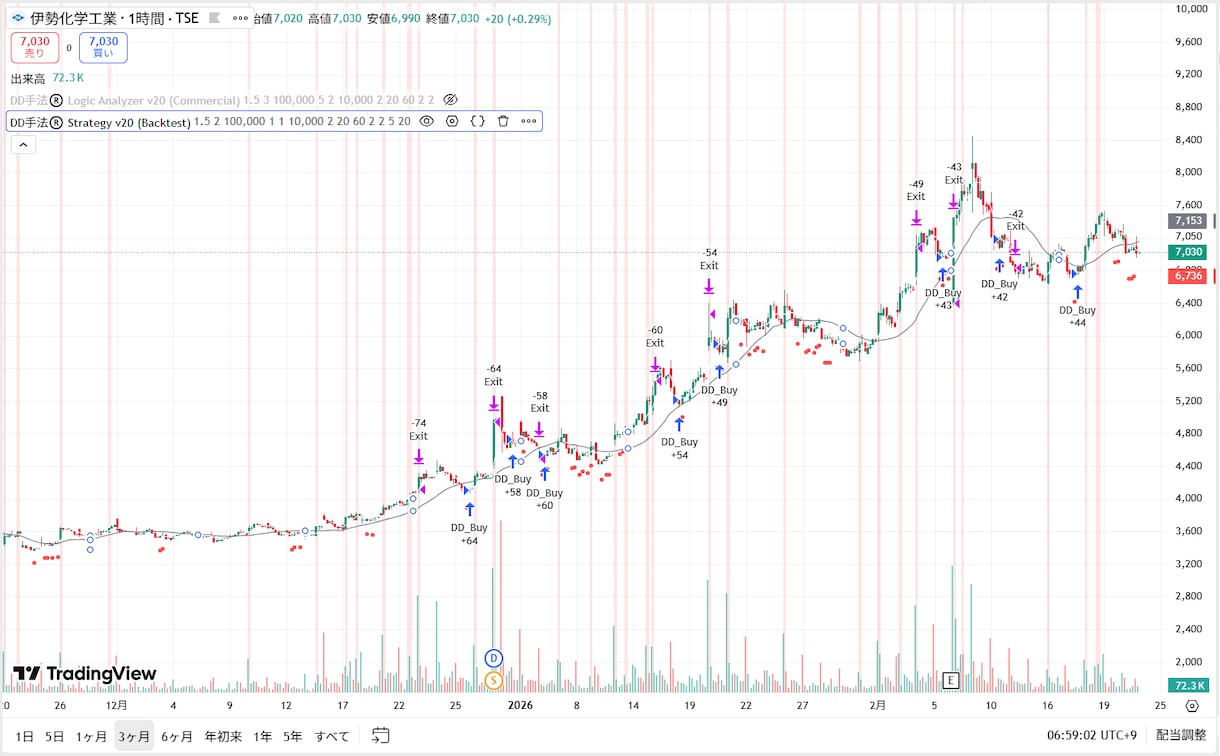Click the 7,153 gray price label
The image size is (1220, 756).
1187,221
